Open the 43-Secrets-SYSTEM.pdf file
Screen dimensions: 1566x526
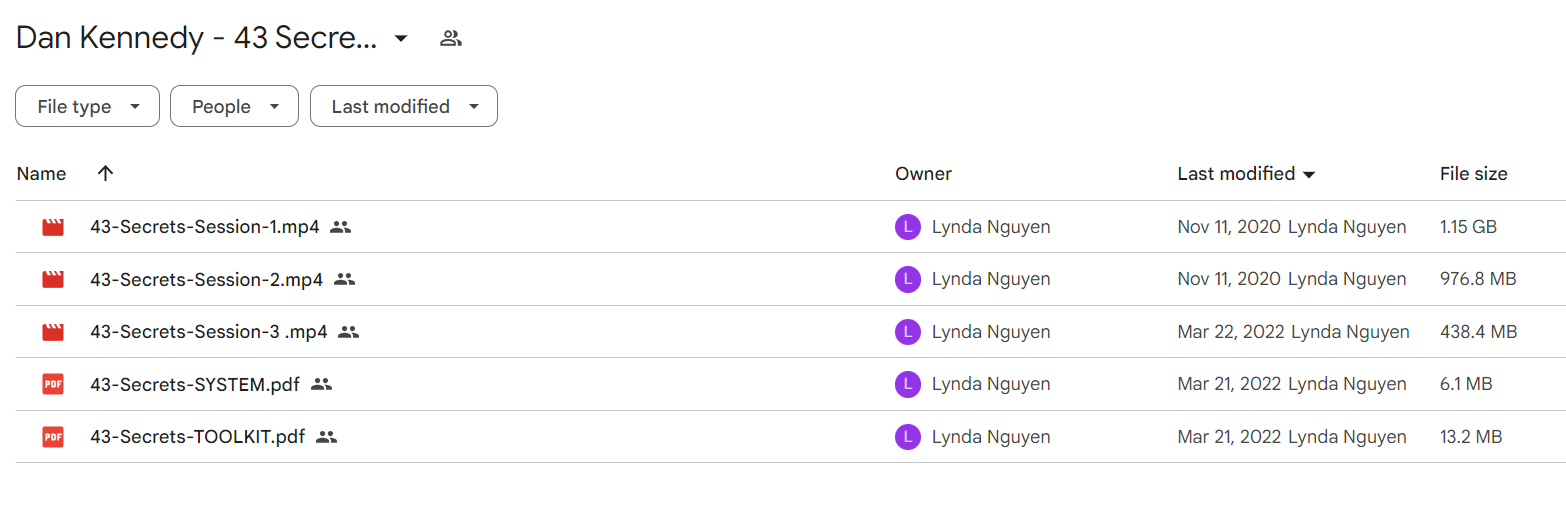tap(195, 384)
